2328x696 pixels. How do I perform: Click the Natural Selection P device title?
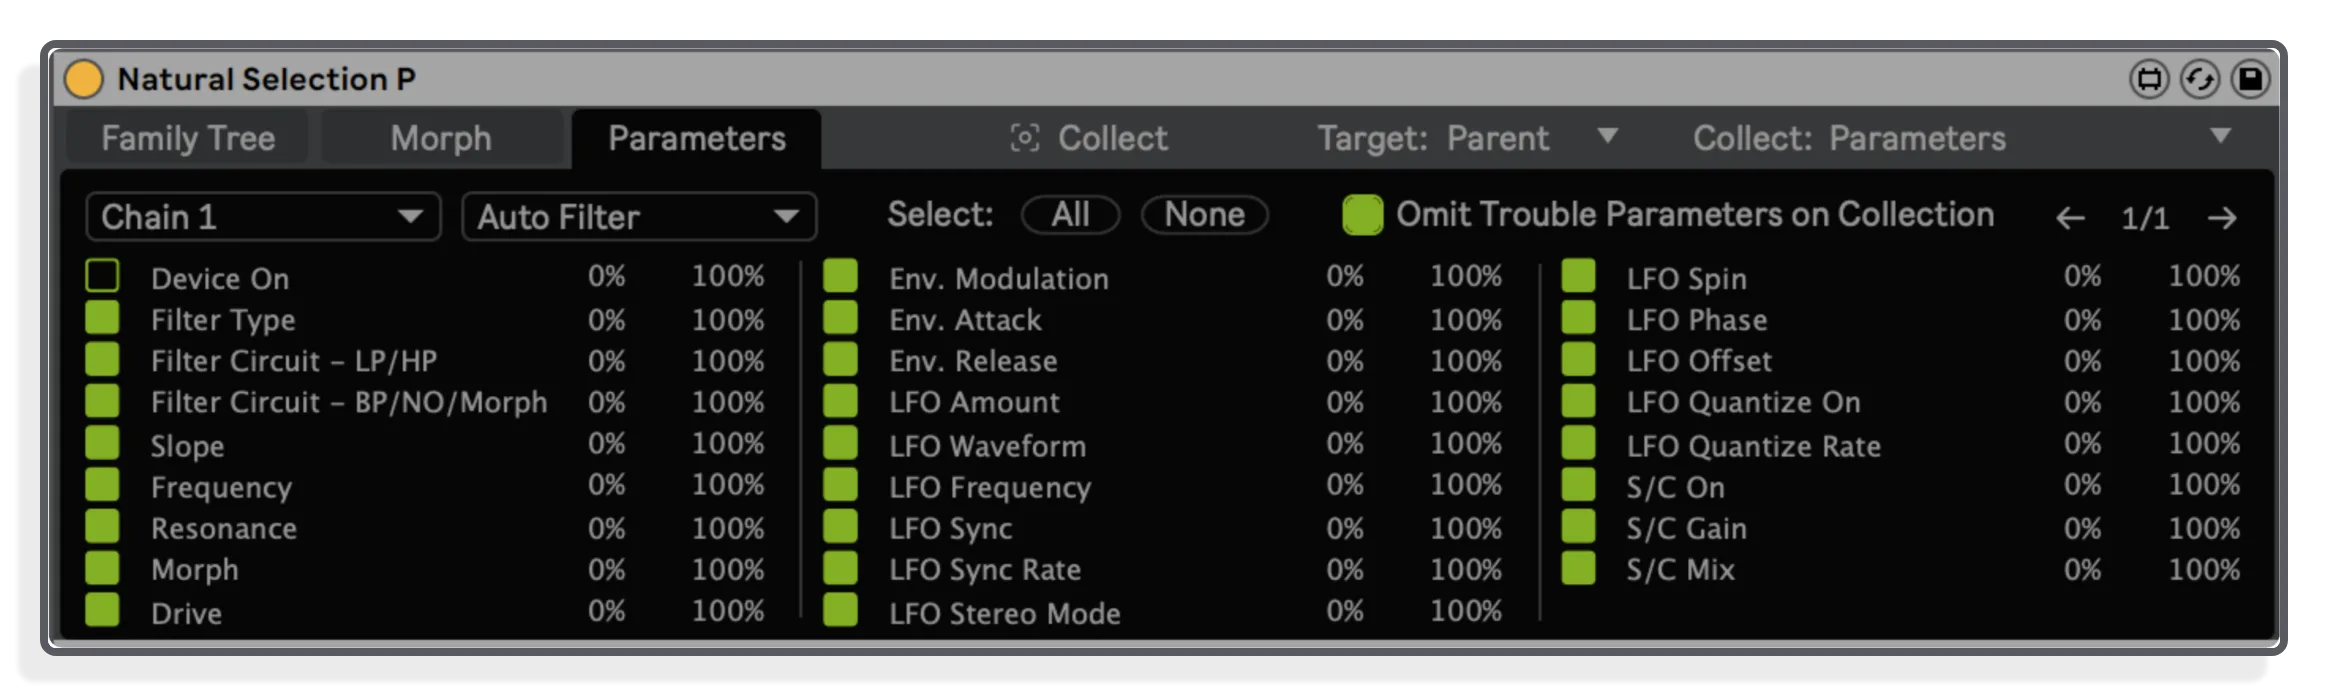coord(266,79)
